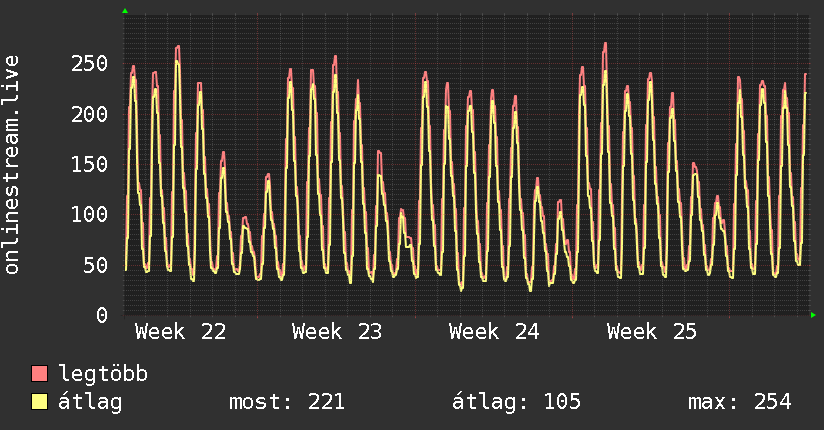Click the átlag: 105 statistic
Screen dimensions: 824x430
(517, 402)
